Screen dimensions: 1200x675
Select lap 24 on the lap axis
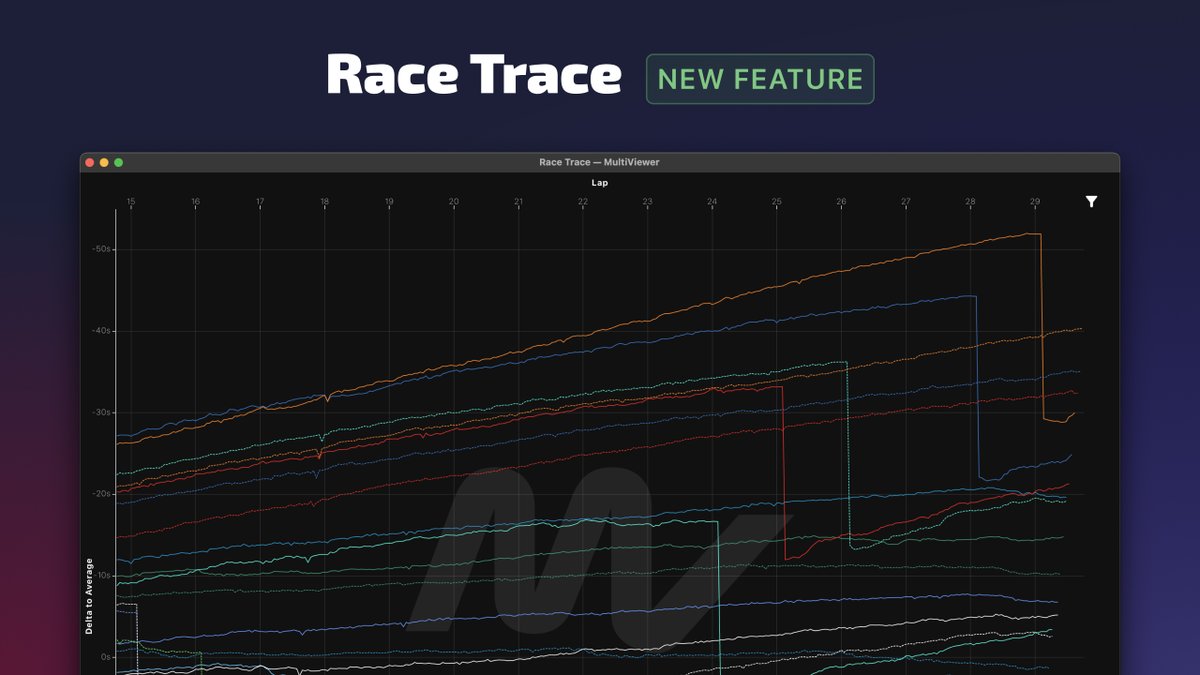coord(712,202)
